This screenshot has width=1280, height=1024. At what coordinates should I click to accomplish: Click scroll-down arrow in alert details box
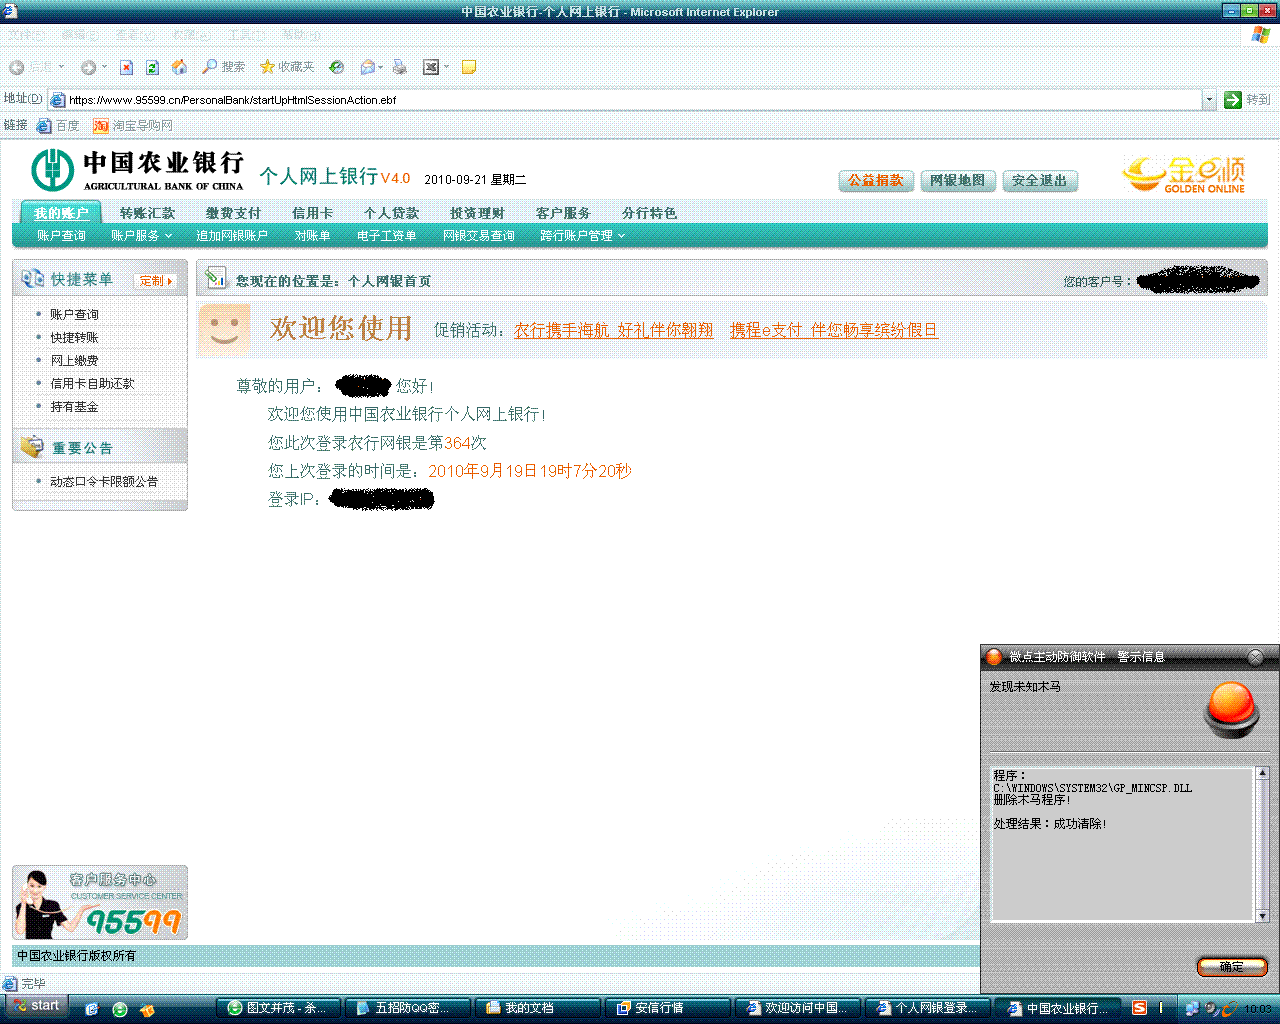(x=1262, y=916)
